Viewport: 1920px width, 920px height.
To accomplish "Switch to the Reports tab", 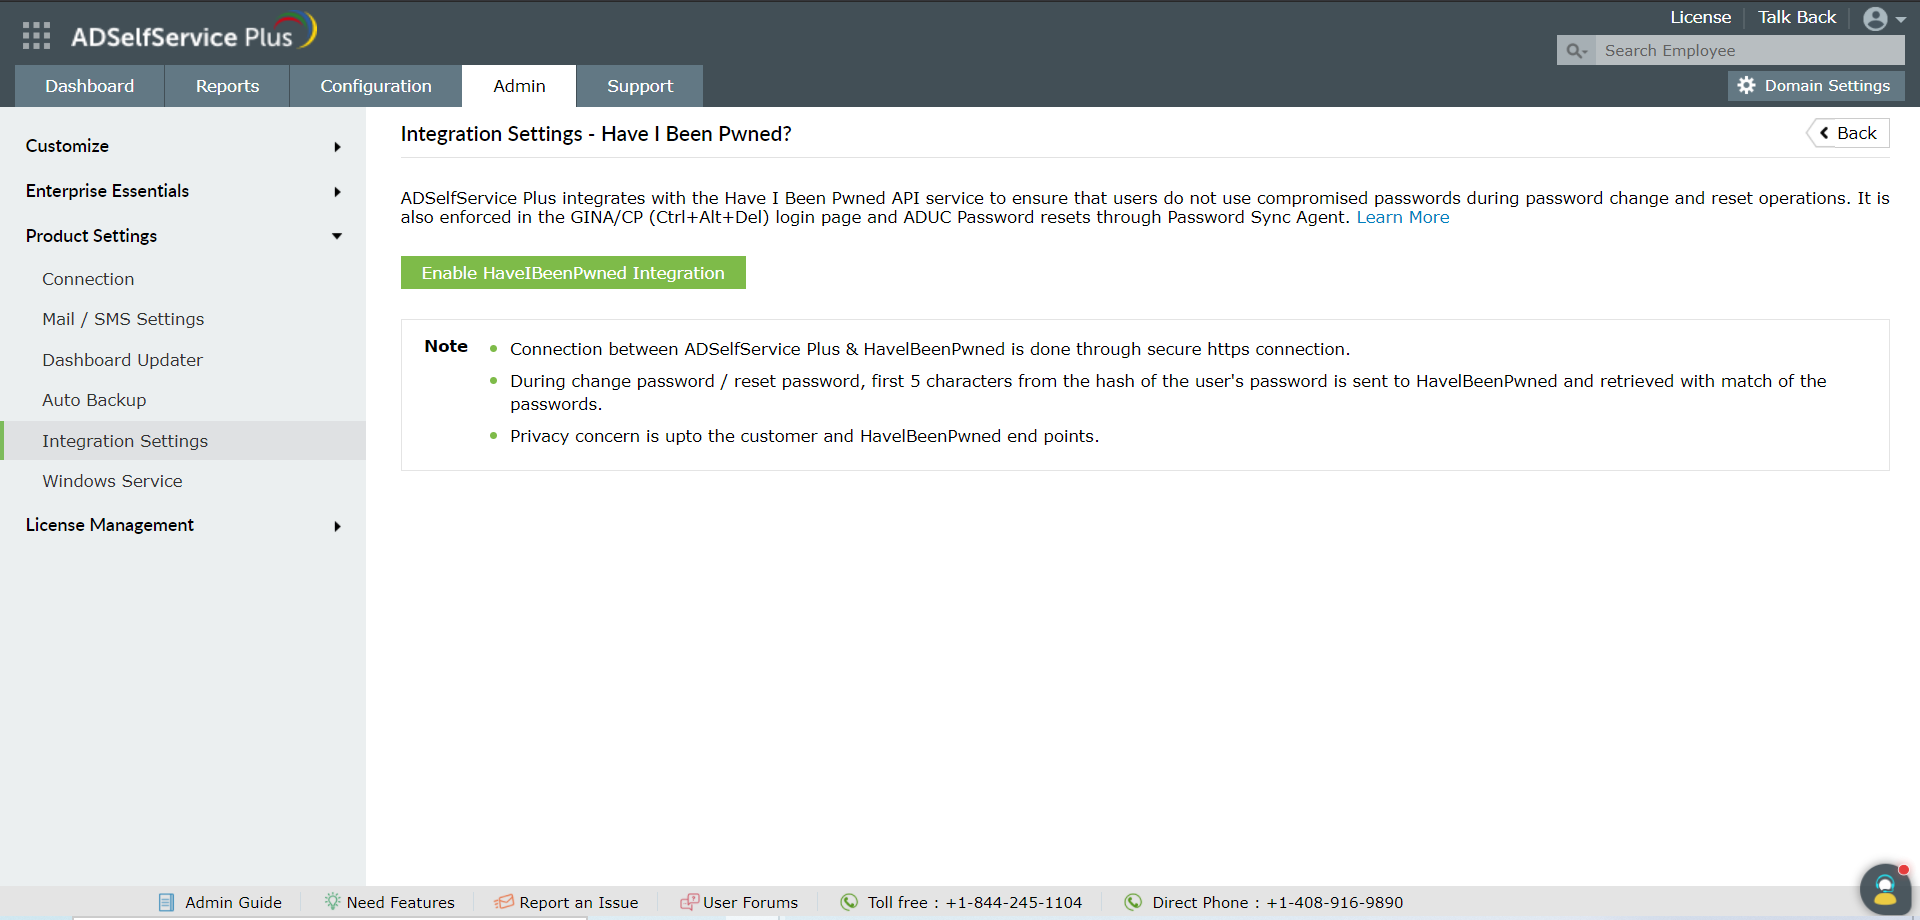I will click(x=227, y=86).
